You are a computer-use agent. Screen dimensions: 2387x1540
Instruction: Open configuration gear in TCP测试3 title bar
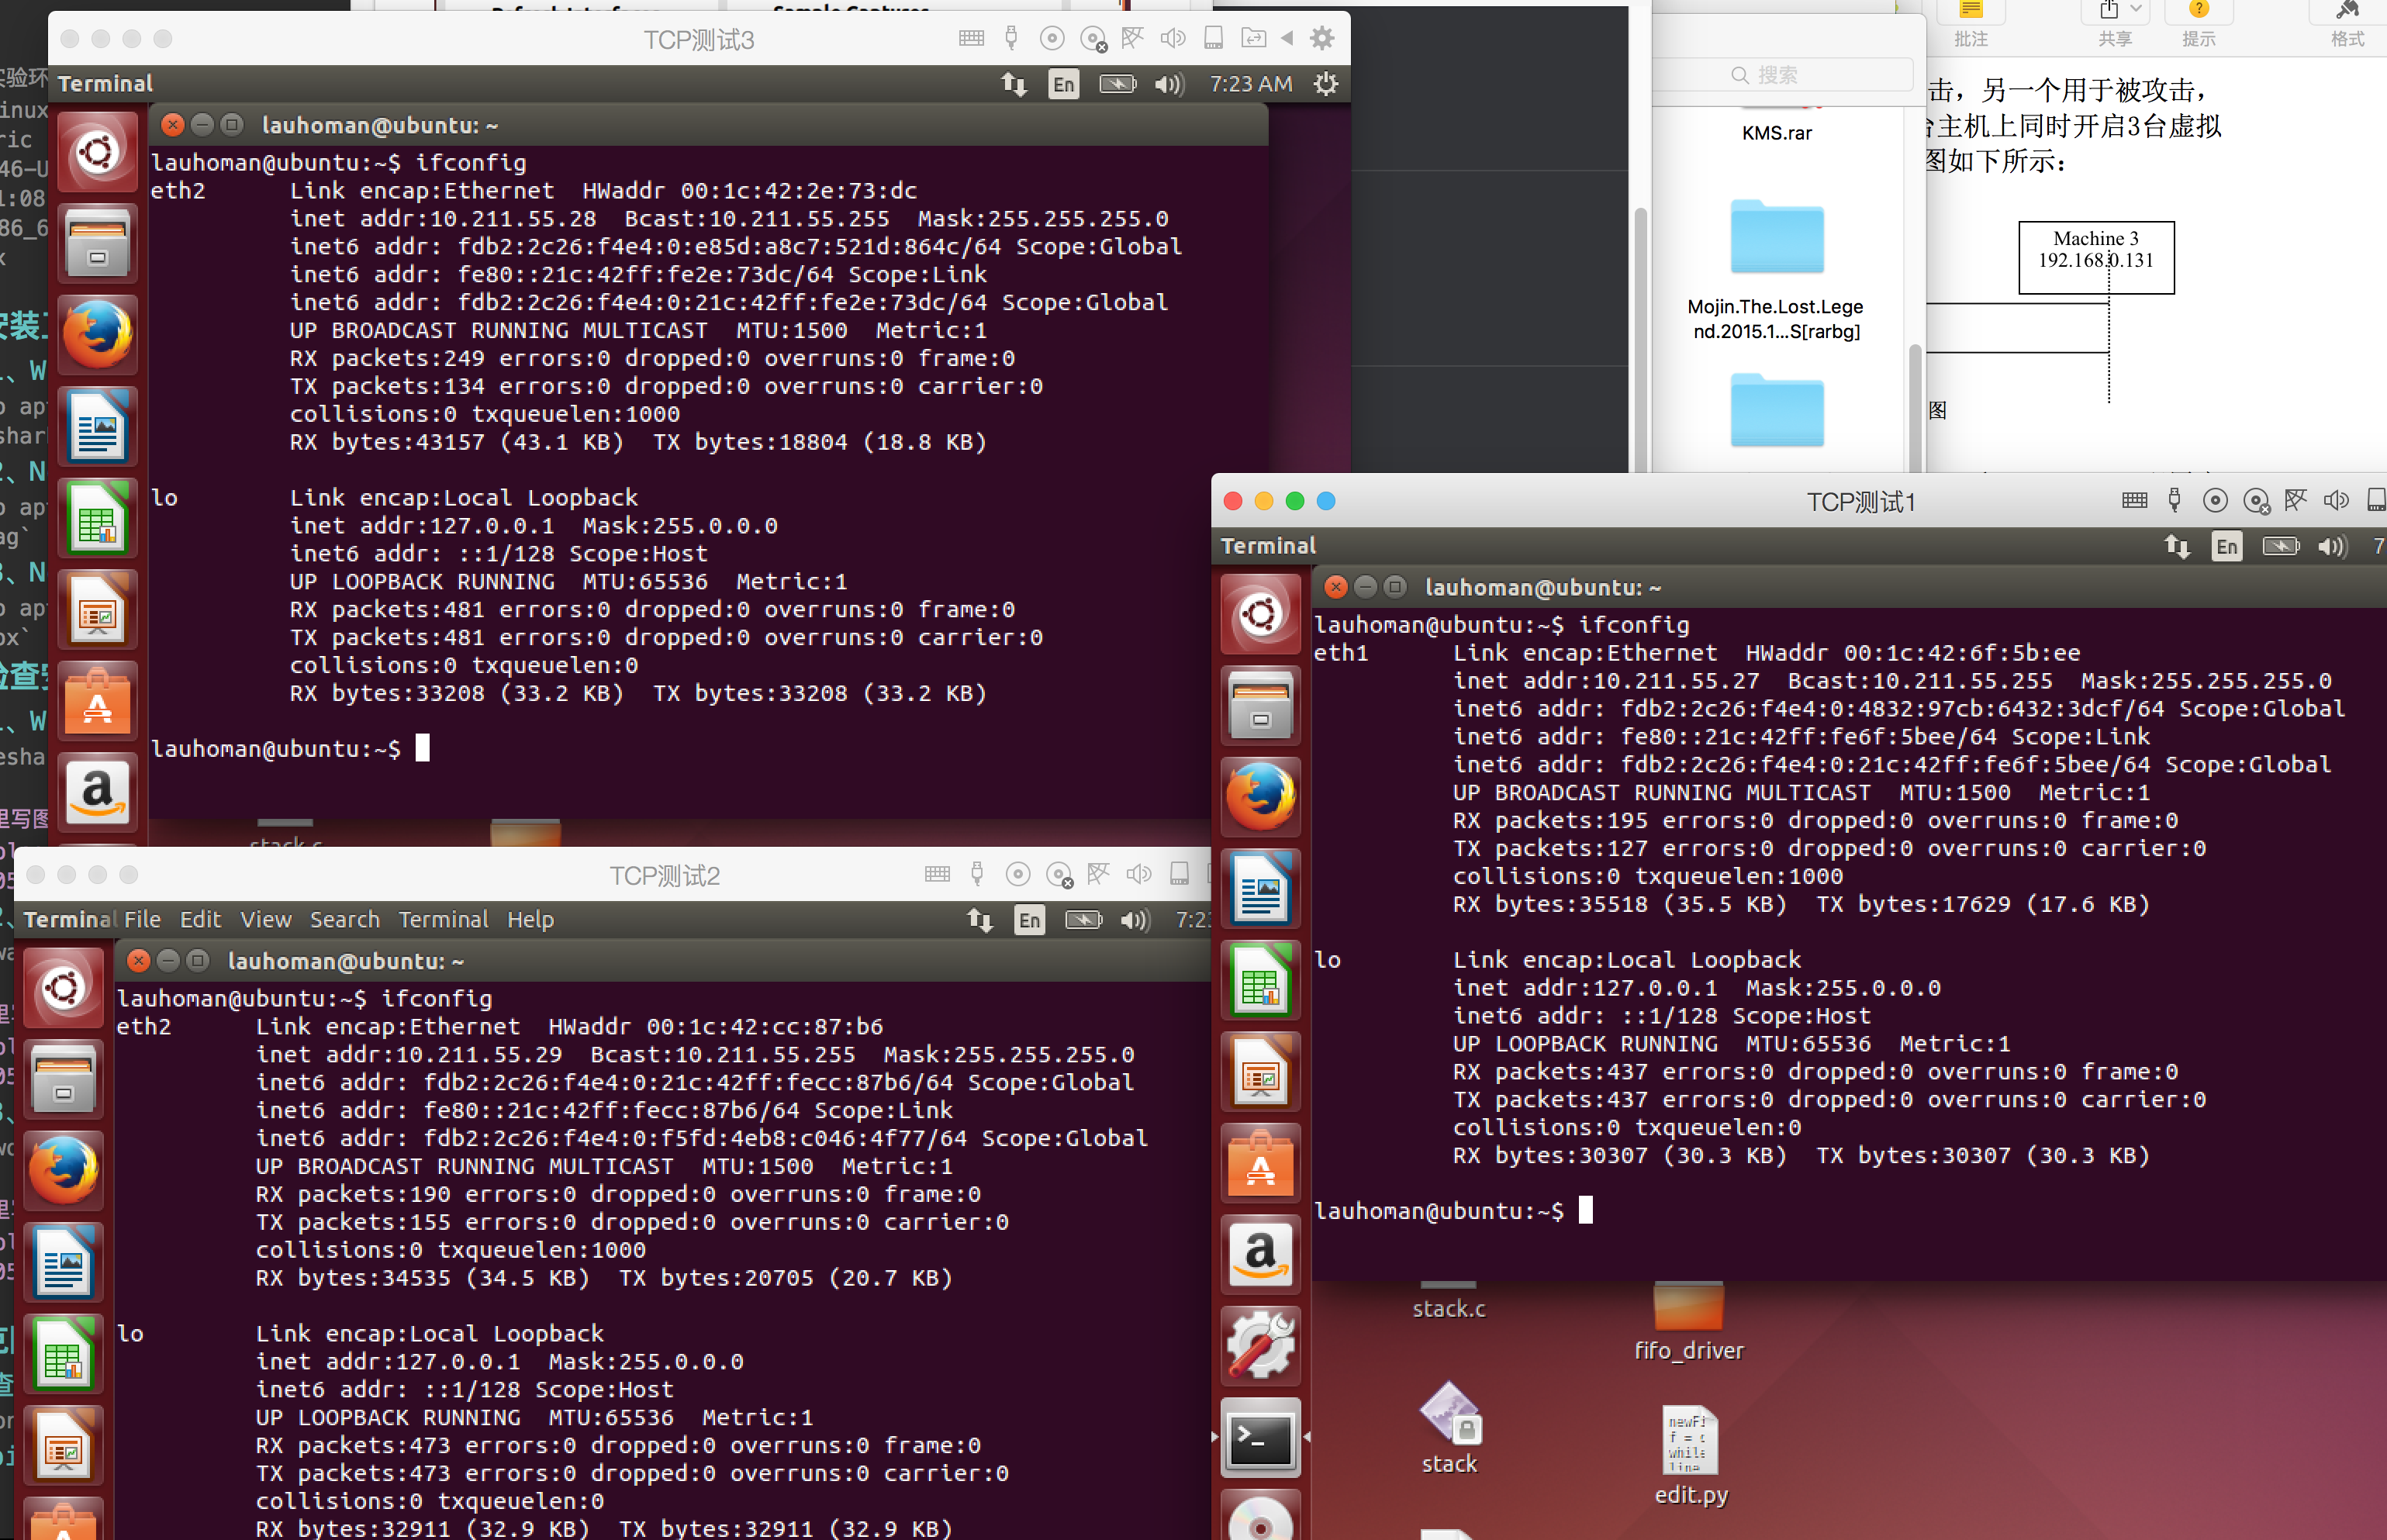point(1322,39)
